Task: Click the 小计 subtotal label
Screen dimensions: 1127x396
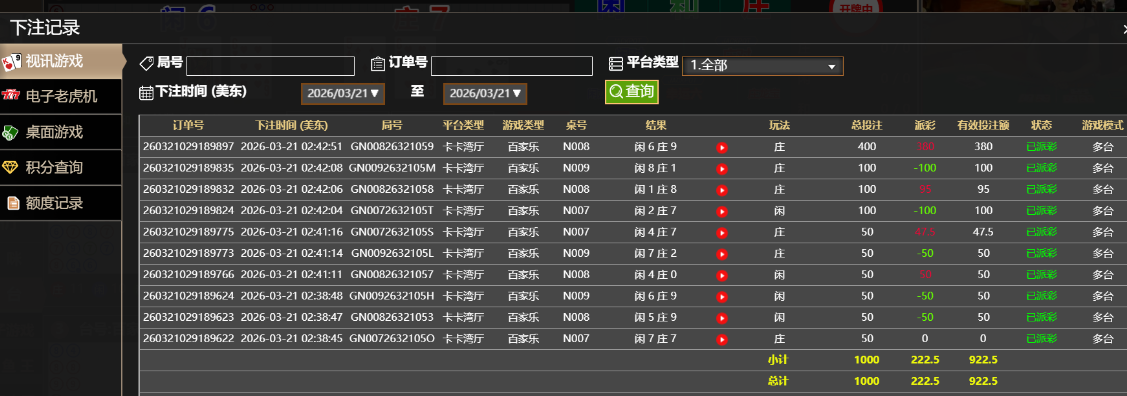Action: click(778, 360)
